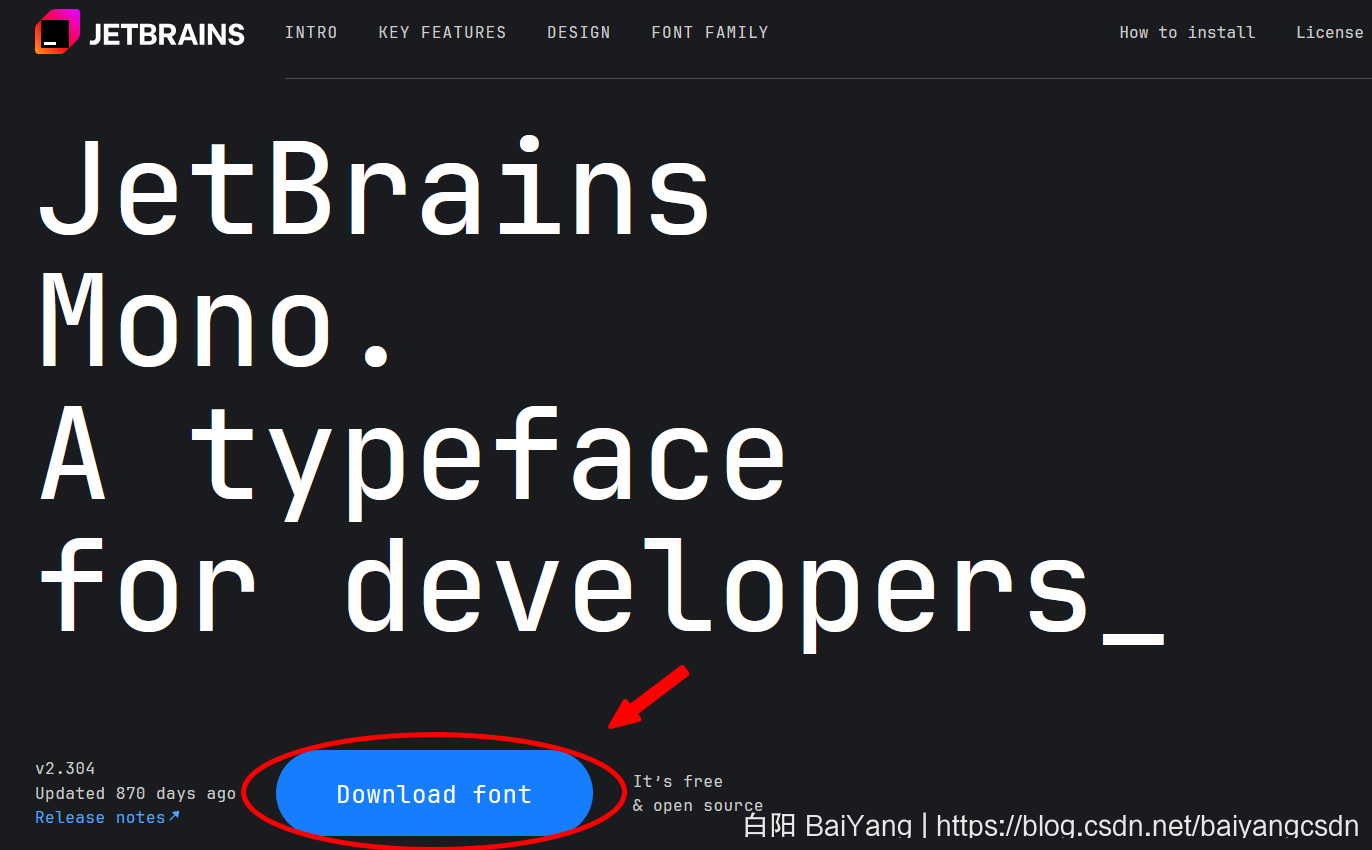
Task: Click the JETBRAINS wordmark text
Action: (x=166, y=34)
